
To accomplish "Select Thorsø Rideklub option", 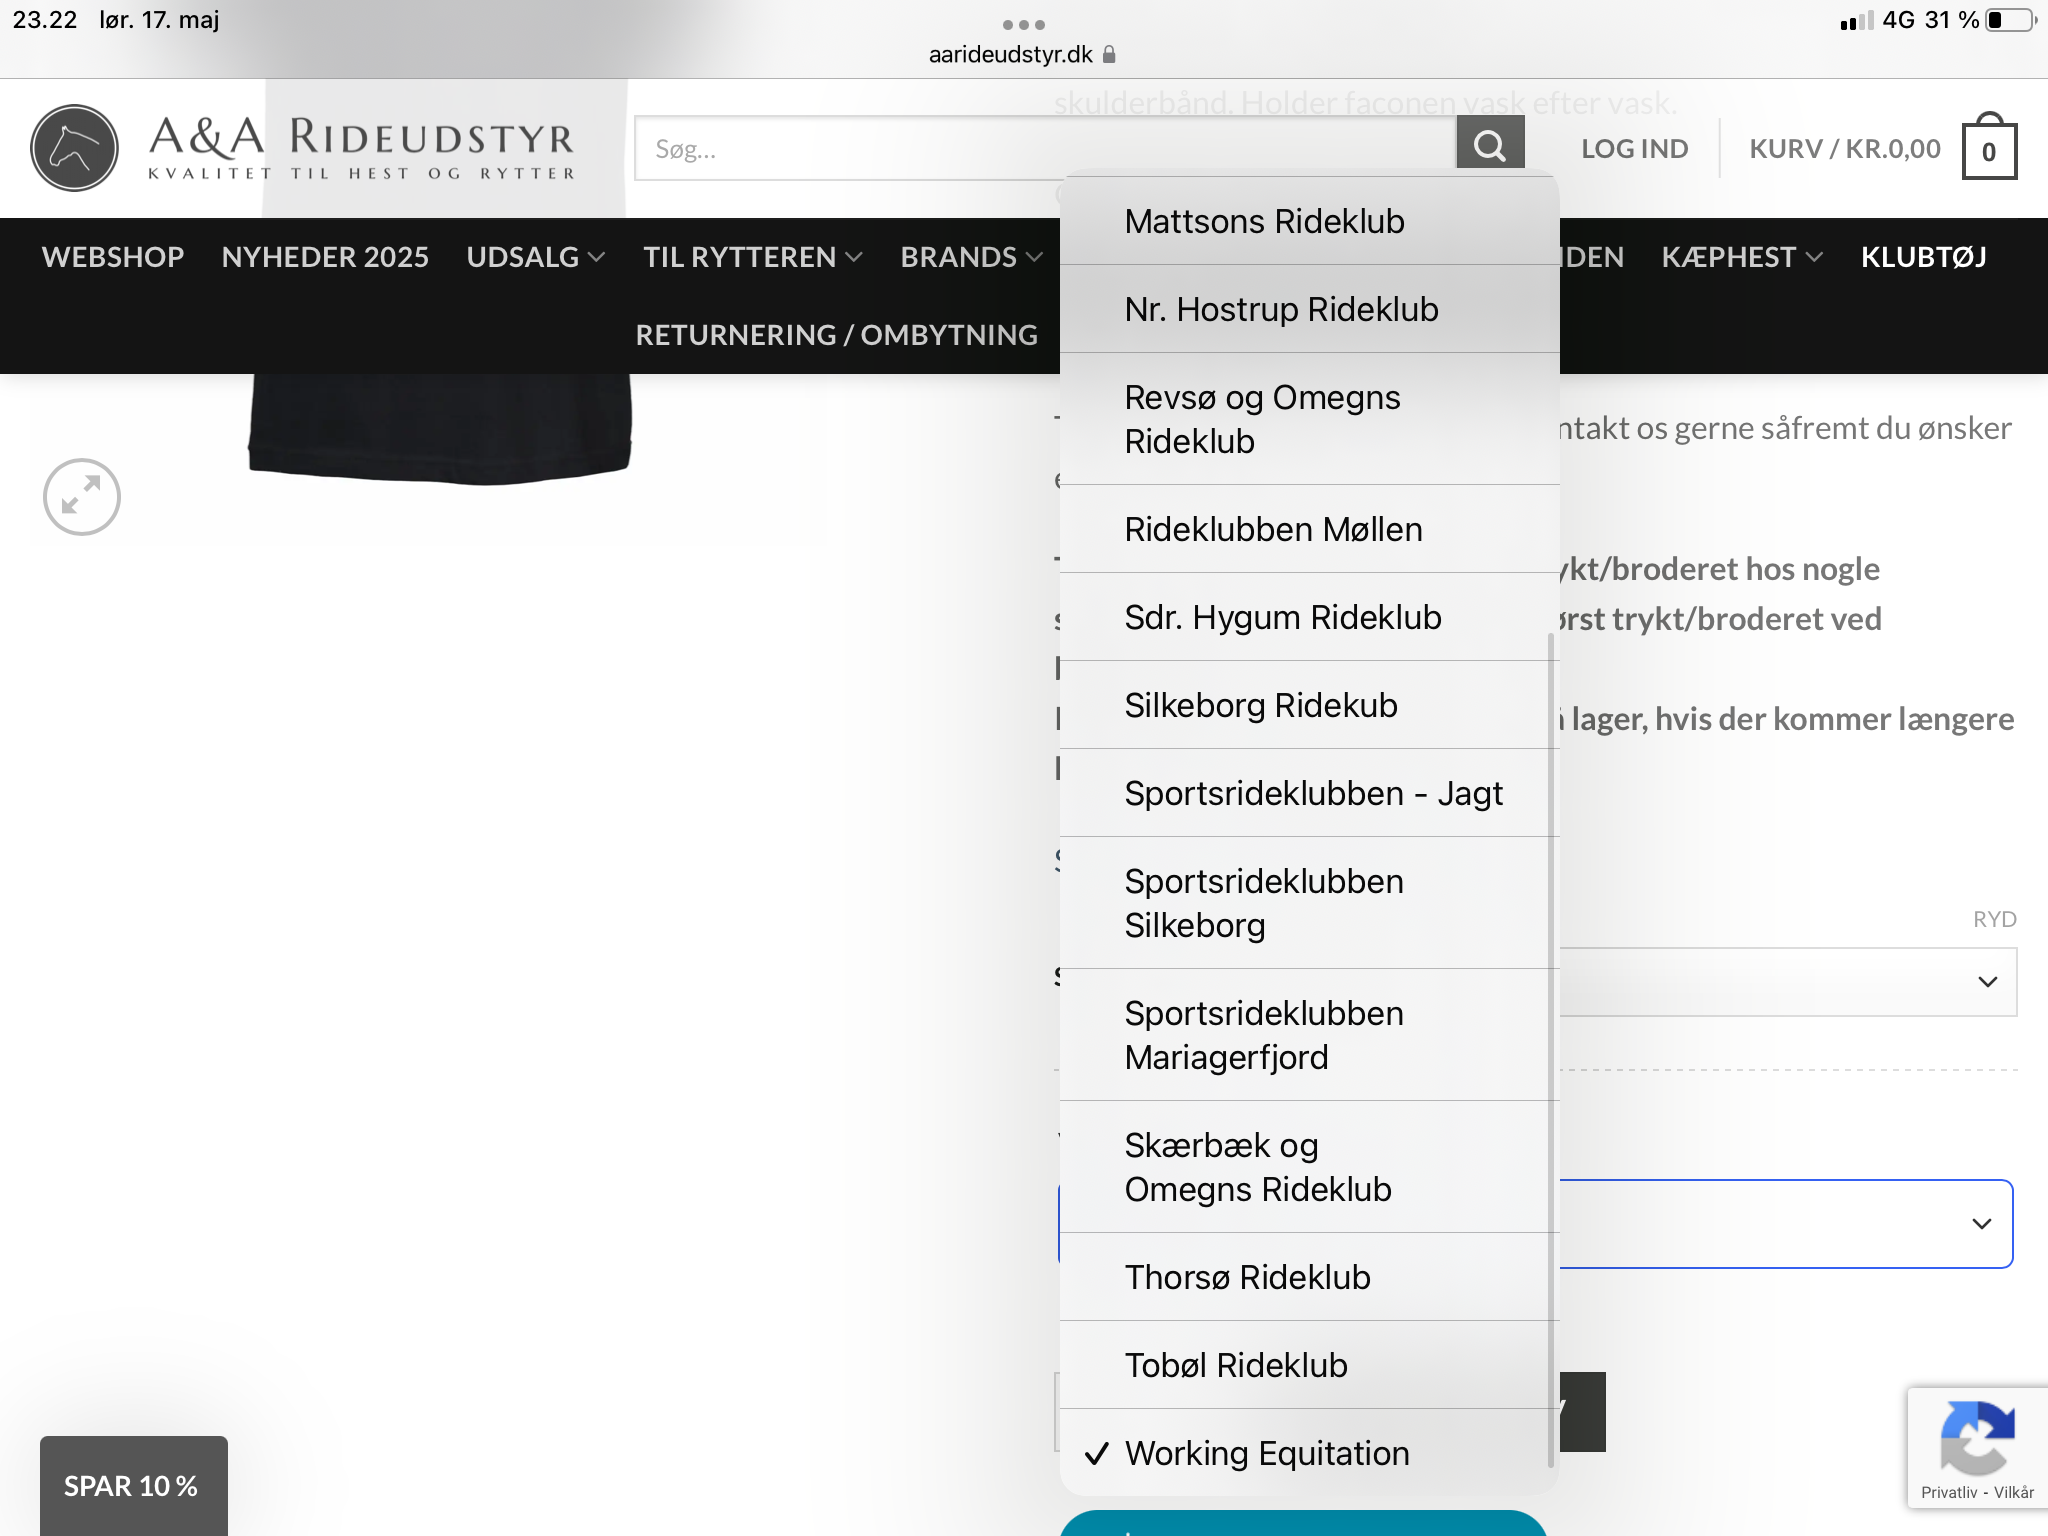I will [1309, 1277].
